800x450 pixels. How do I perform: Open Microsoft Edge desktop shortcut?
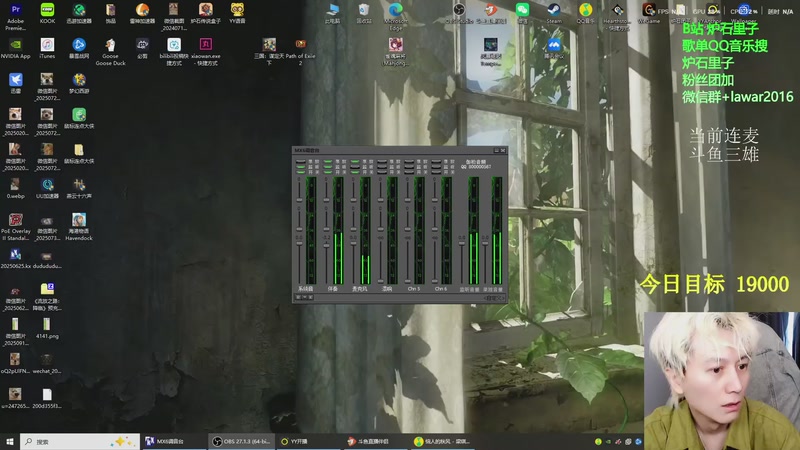[395, 15]
